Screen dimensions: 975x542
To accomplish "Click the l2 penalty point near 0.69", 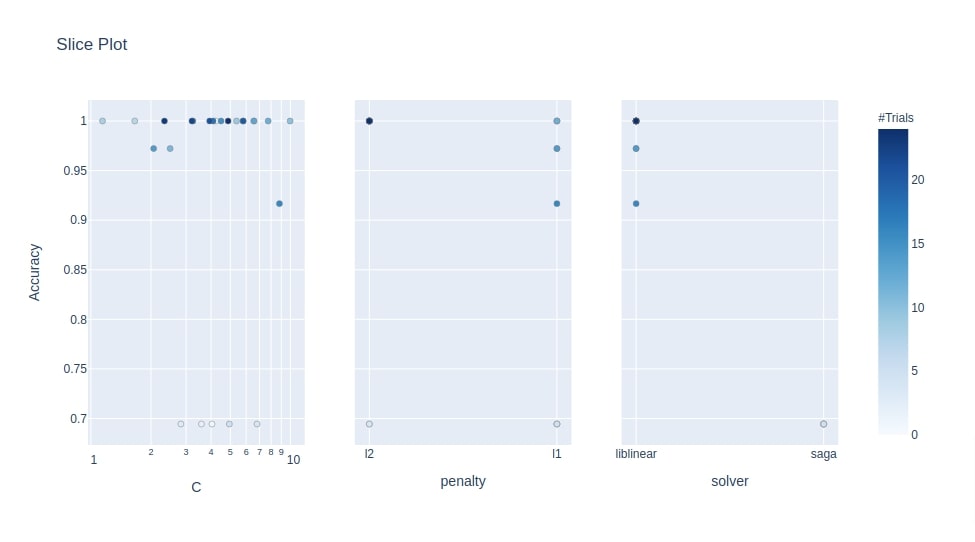I will pyautogui.click(x=369, y=424).
